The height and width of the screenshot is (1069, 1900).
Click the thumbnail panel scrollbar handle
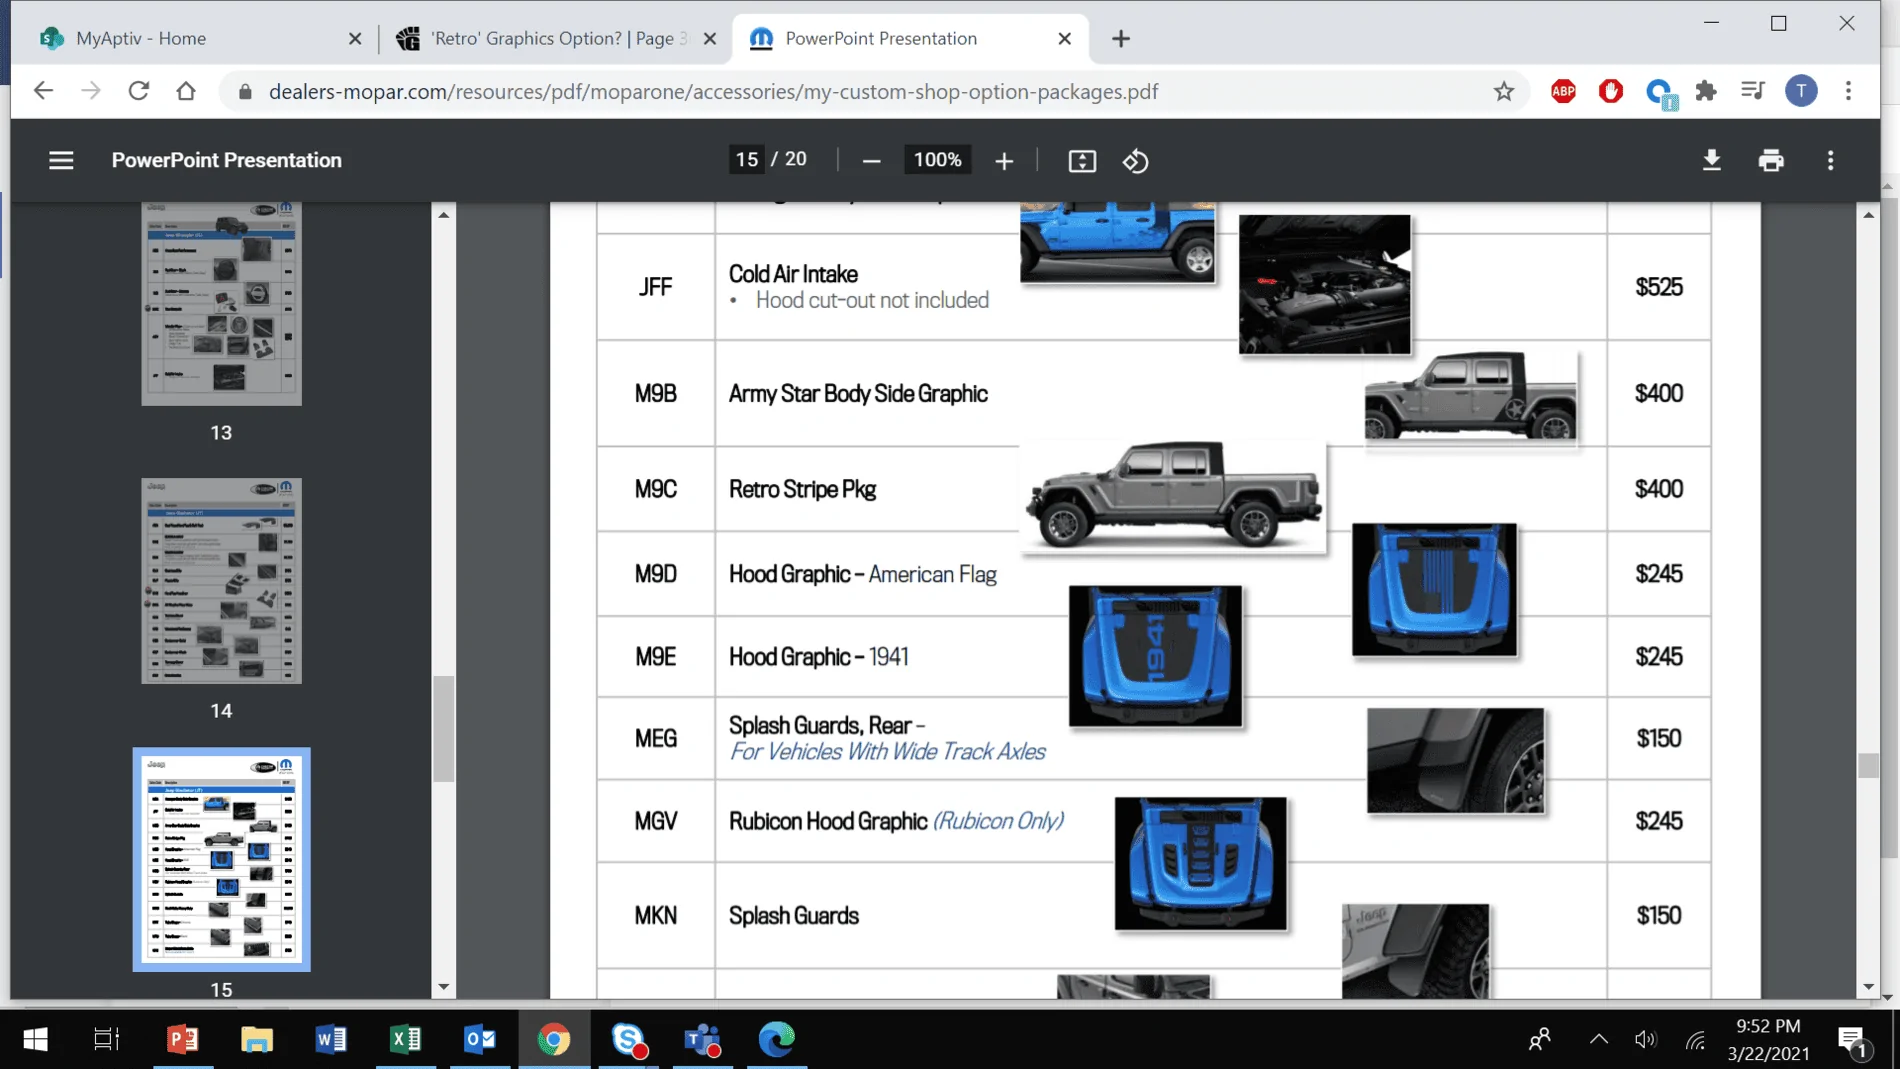click(x=444, y=729)
